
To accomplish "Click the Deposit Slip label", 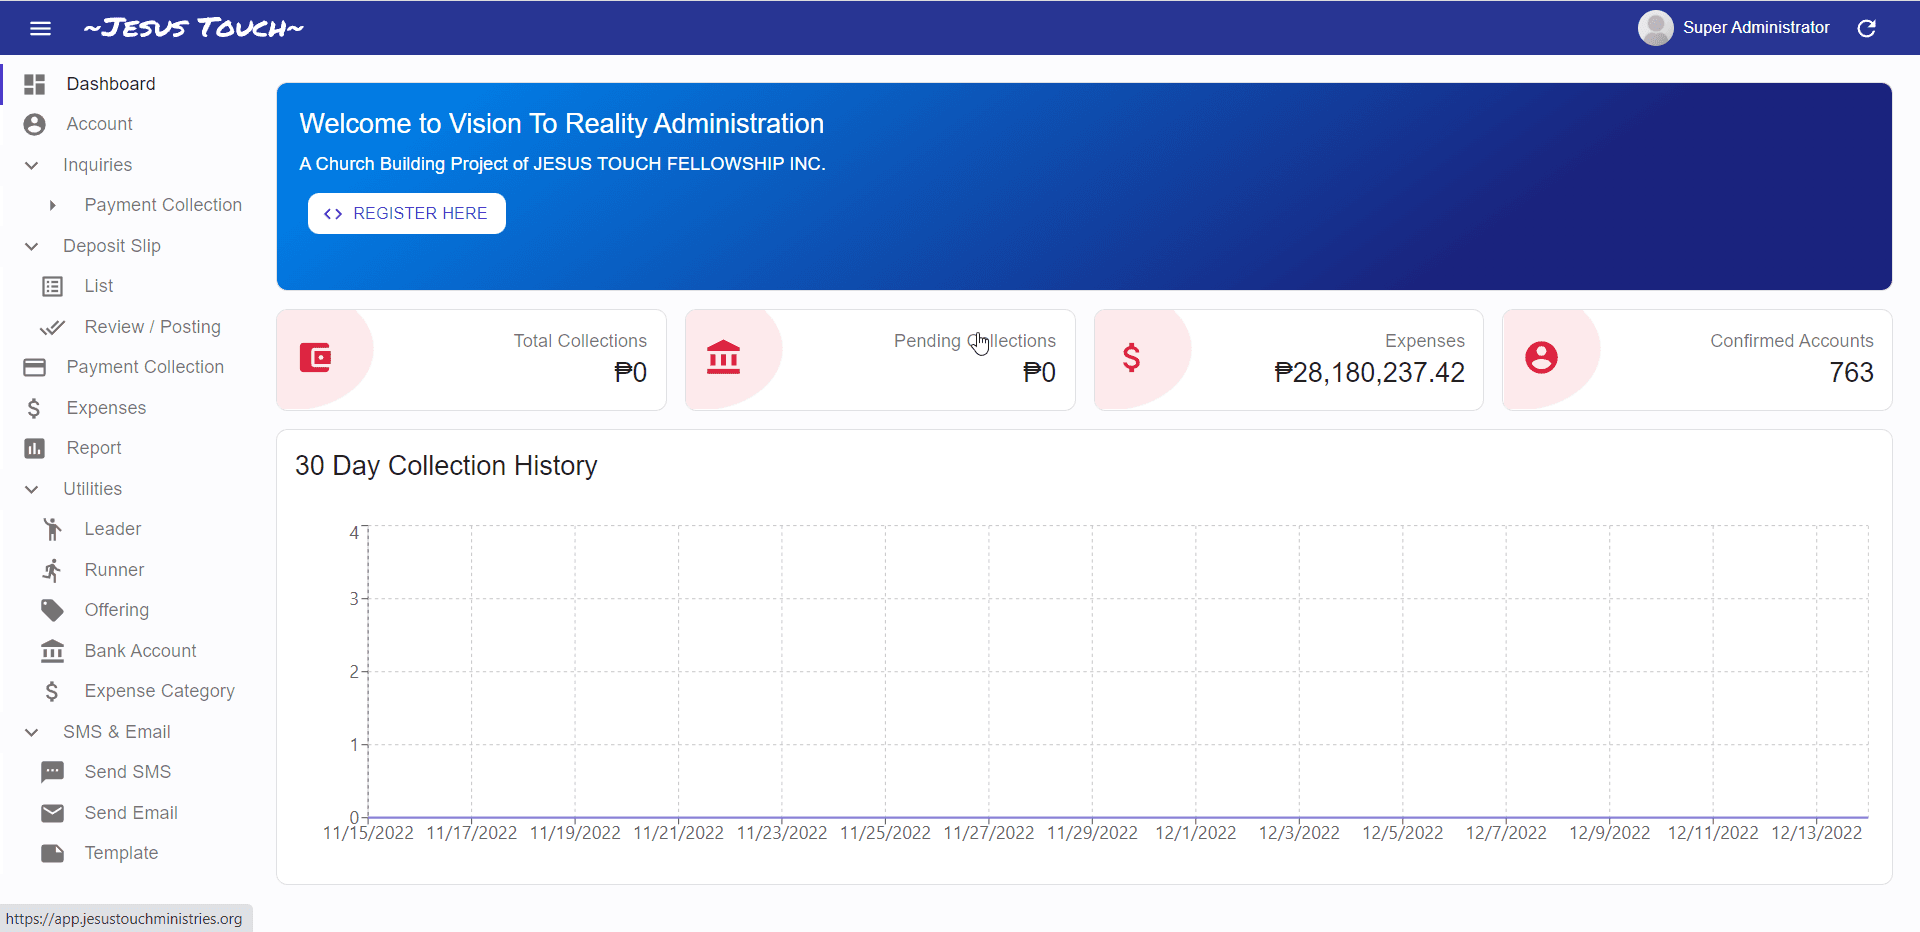I will tap(111, 246).
